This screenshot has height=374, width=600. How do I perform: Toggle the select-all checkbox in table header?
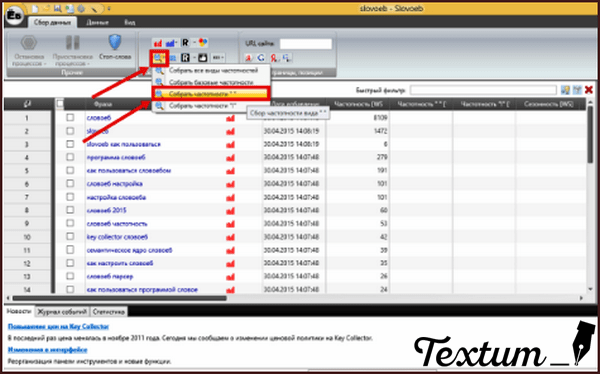(60, 103)
